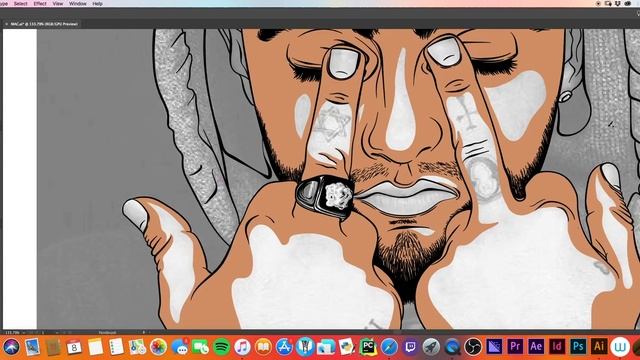Launch OBS Studio from the Dock
640x360 pixels.
pos(473,347)
